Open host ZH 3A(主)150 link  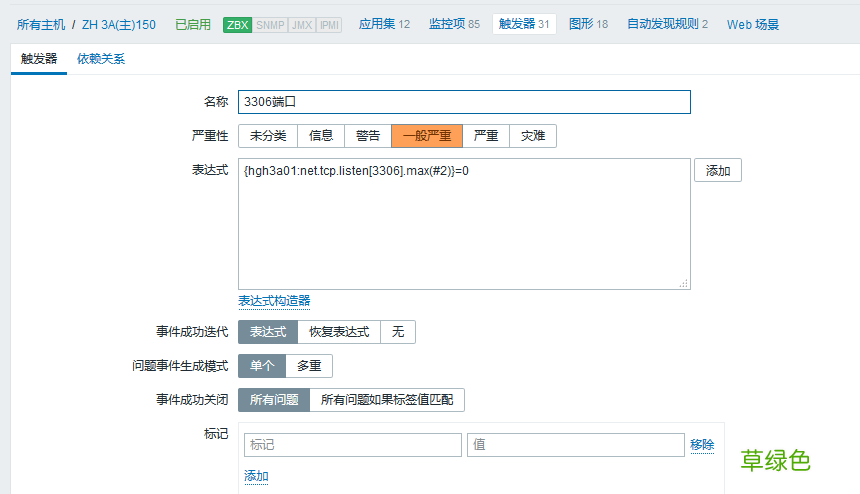pos(118,25)
